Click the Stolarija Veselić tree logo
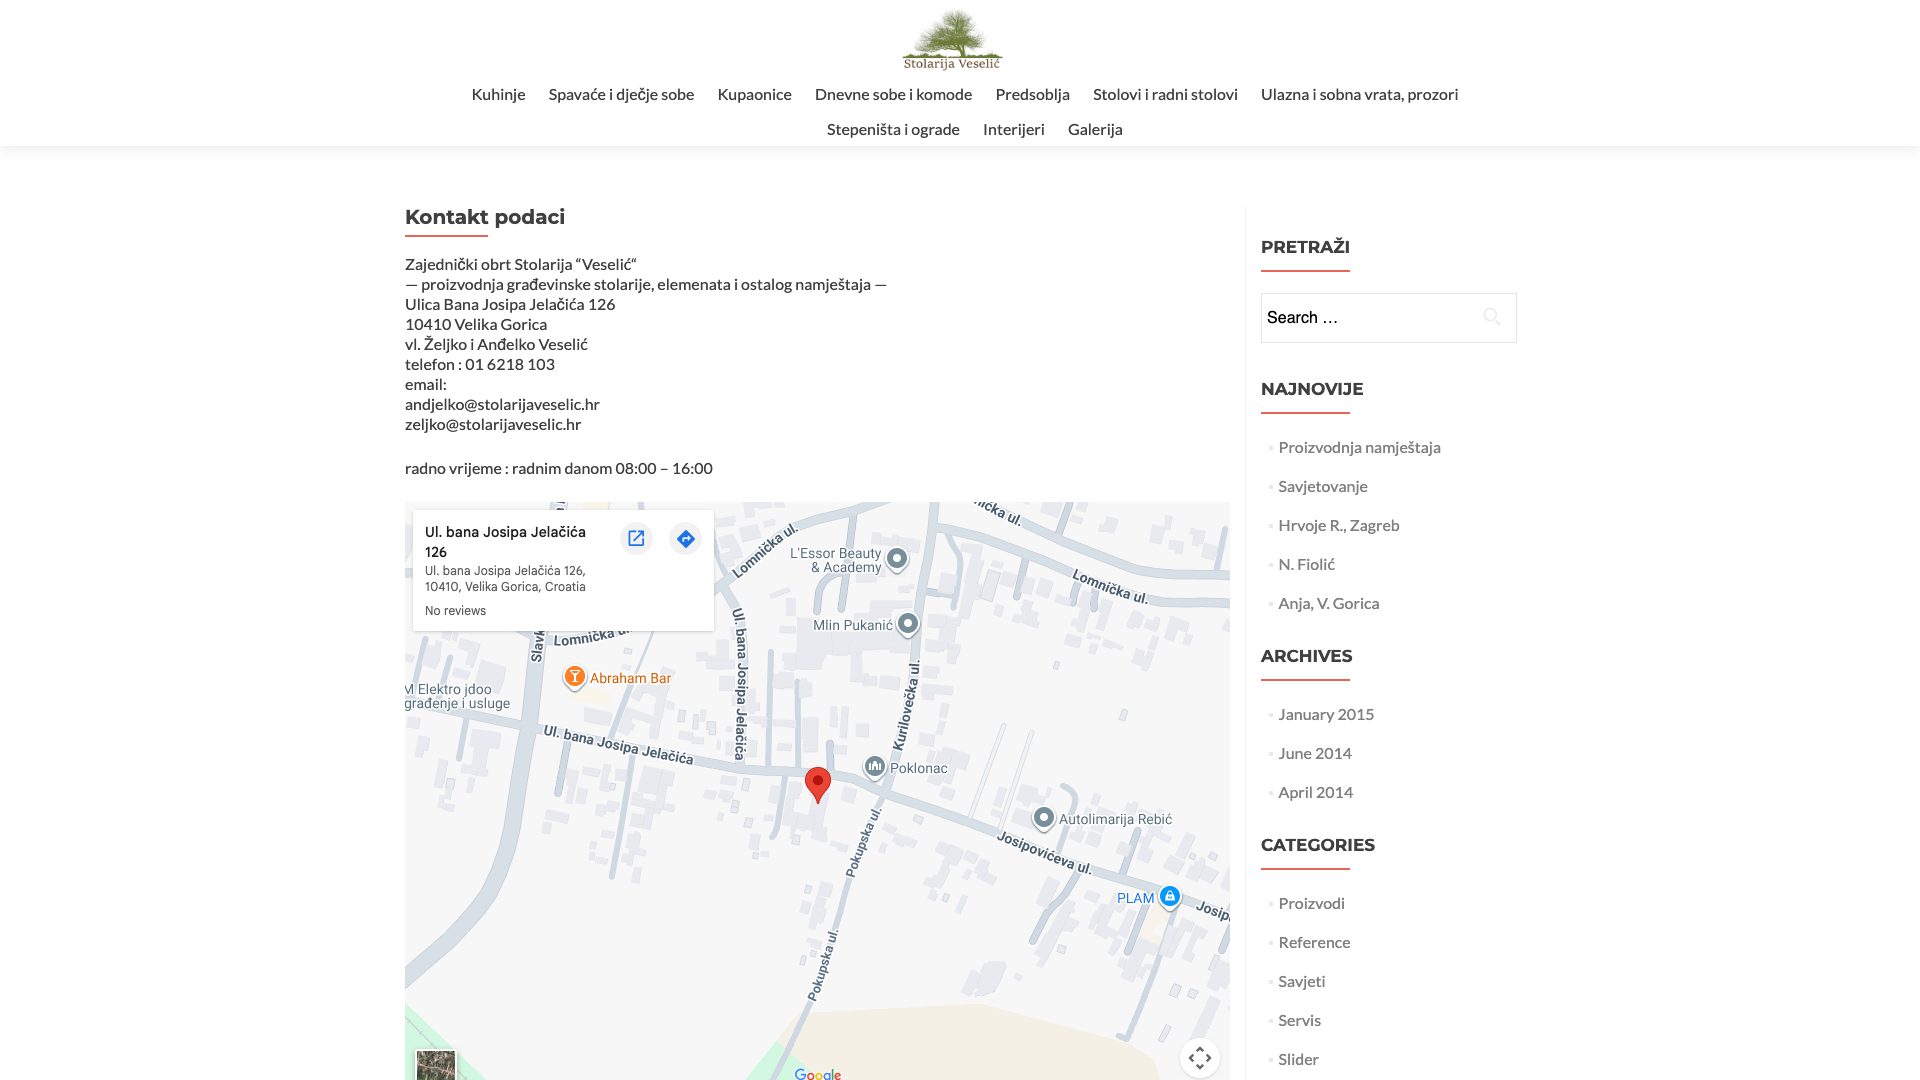1920x1080 pixels. pos(952,40)
